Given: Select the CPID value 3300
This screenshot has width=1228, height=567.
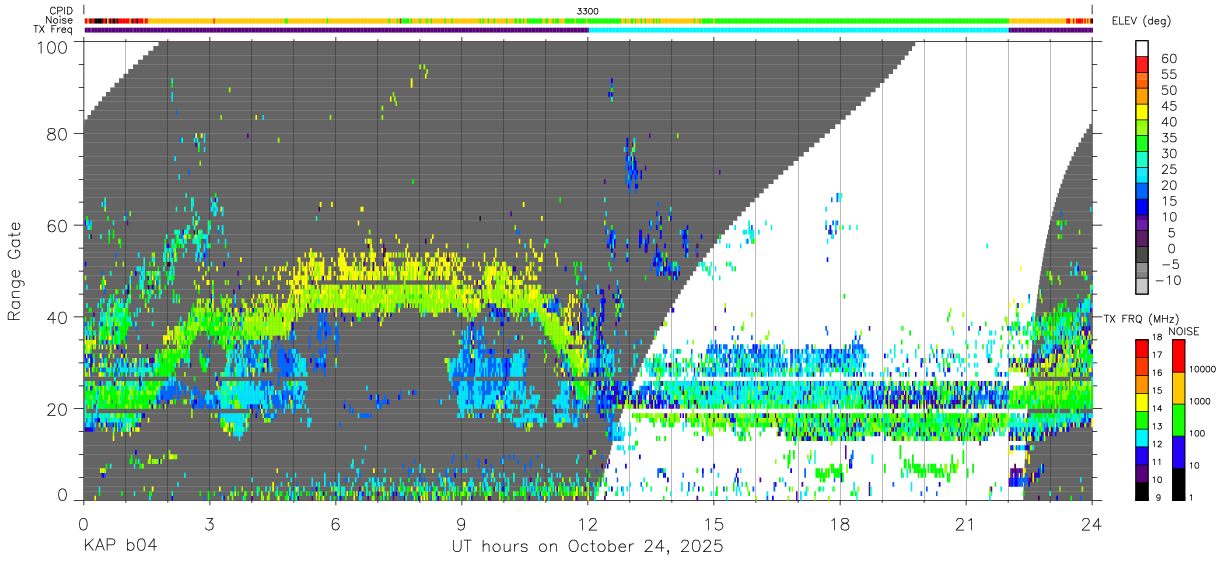Looking at the screenshot, I should pos(588,11).
